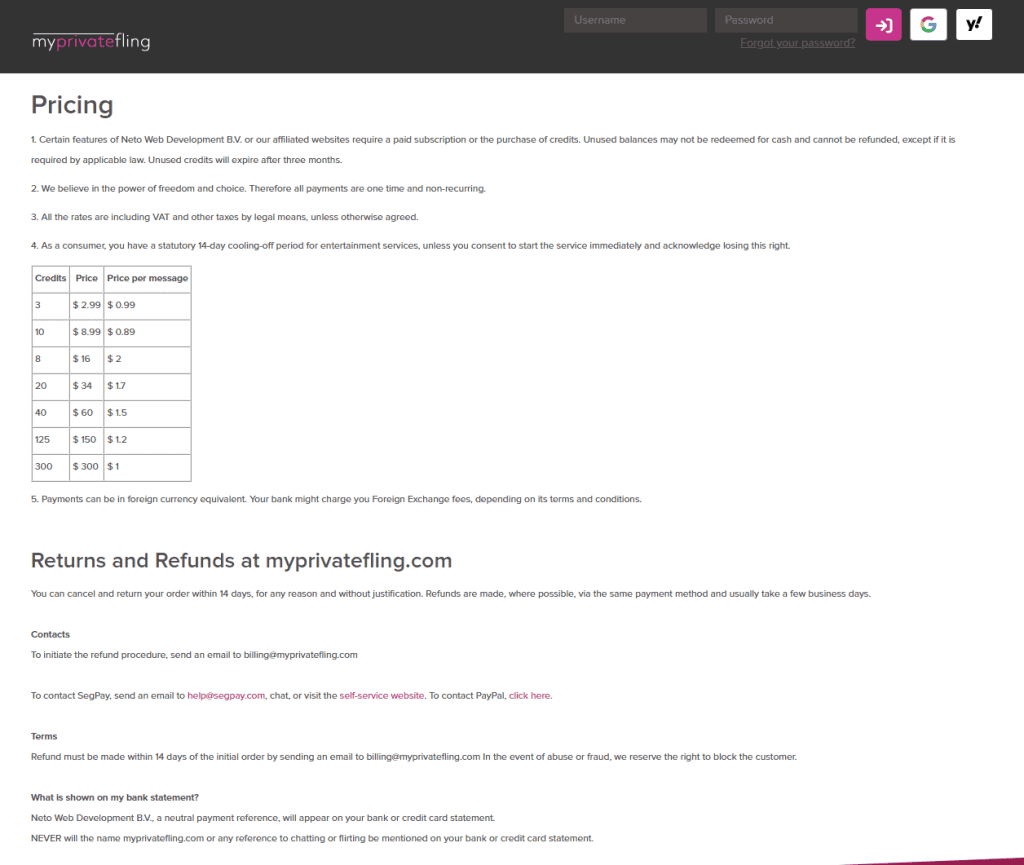
Task: Select the '$ 300' price cell
Action: pos(86,466)
